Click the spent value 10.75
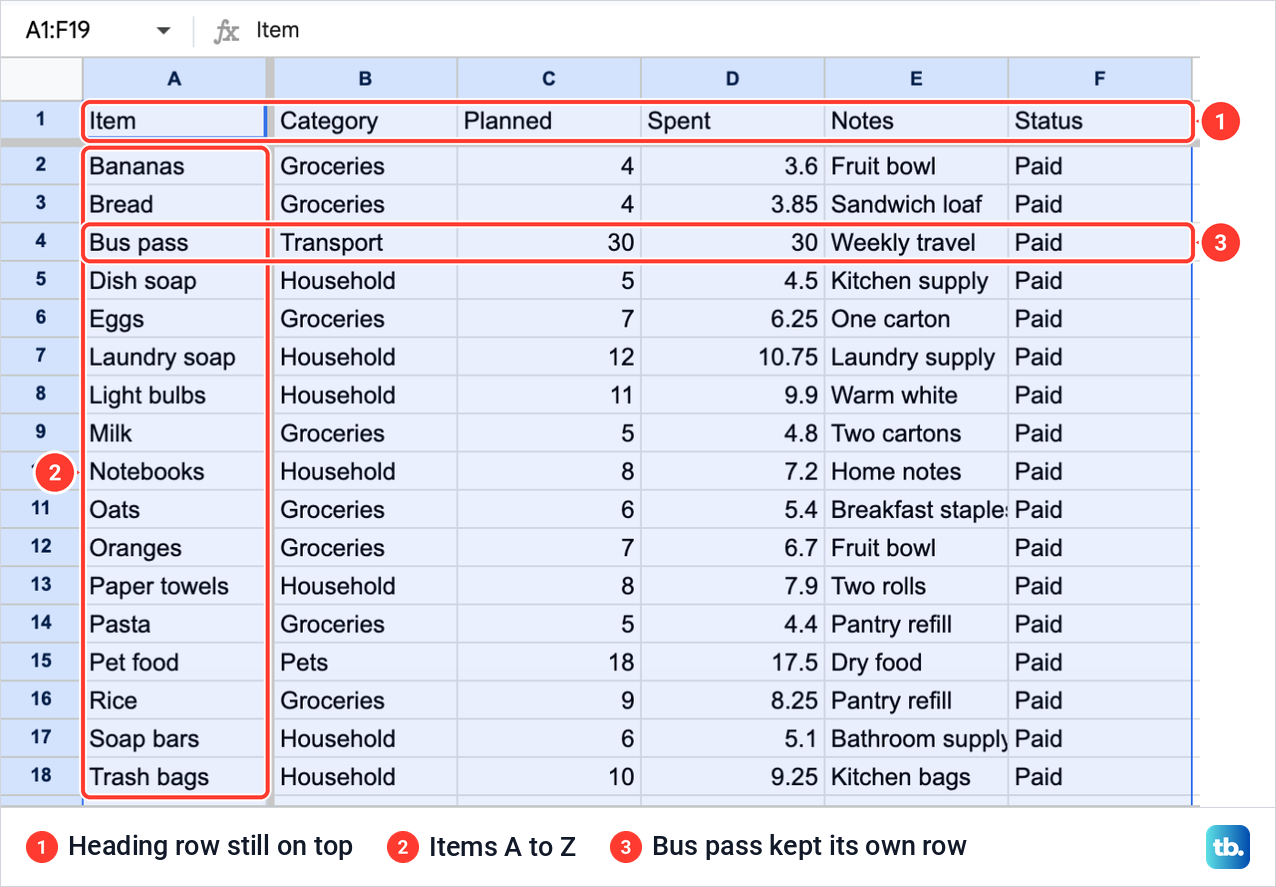1276x887 pixels. click(x=733, y=357)
